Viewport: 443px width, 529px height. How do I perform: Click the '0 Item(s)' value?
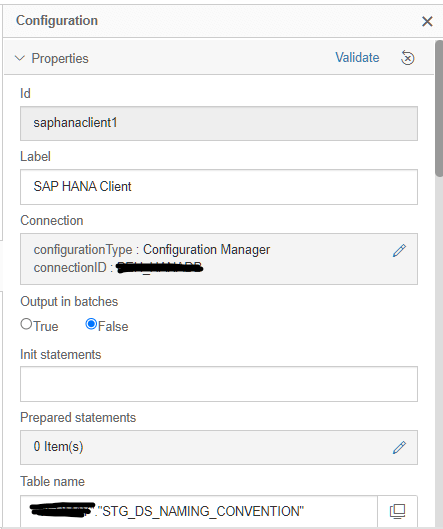coord(58,447)
